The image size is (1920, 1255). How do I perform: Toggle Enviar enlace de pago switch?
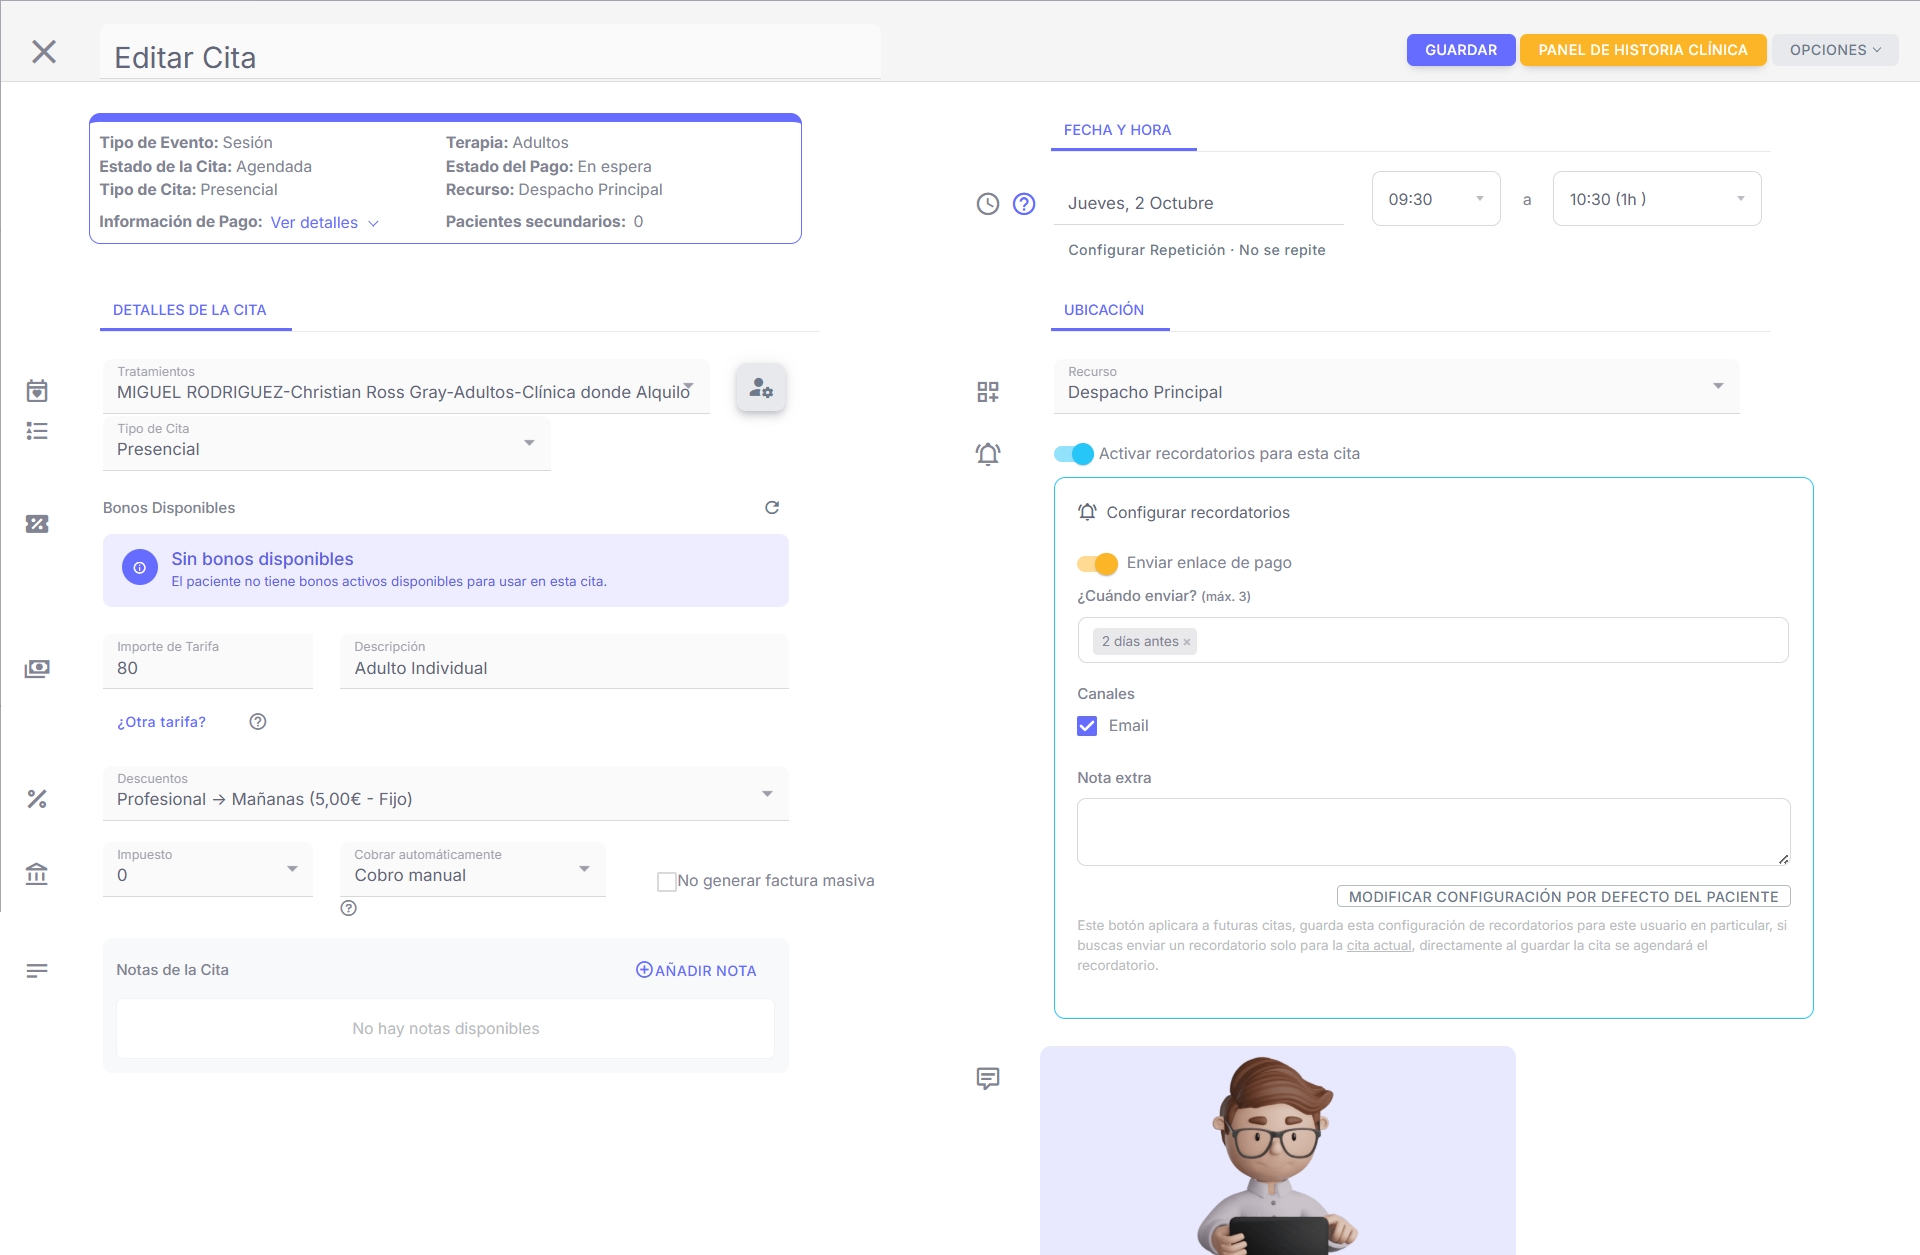[1098, 563]
